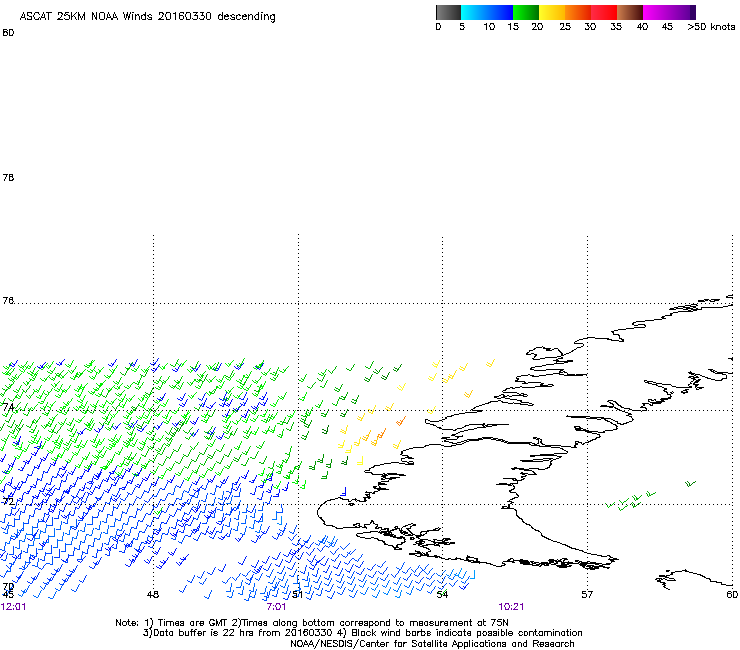Click the '10' label under the color bar
Screen dimensions: 740x650
pyautogui.click(x=489, y=27)
